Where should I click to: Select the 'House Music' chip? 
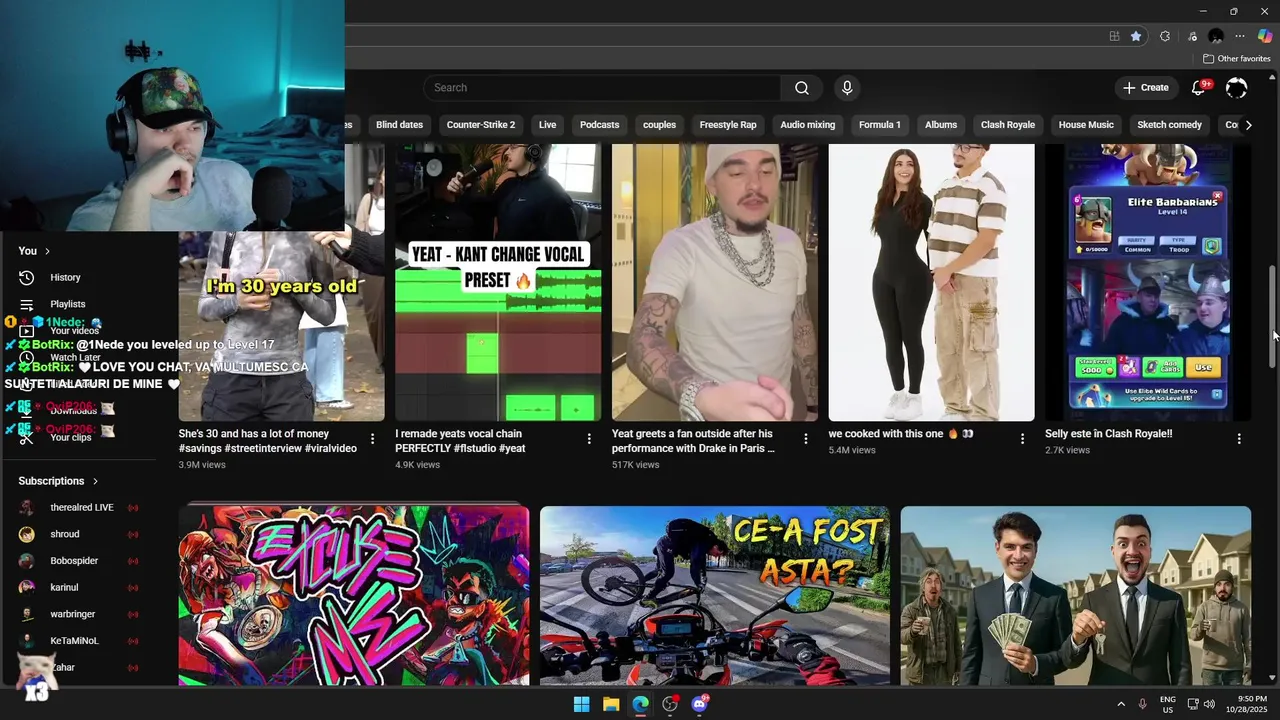[x=1086, y=125]
